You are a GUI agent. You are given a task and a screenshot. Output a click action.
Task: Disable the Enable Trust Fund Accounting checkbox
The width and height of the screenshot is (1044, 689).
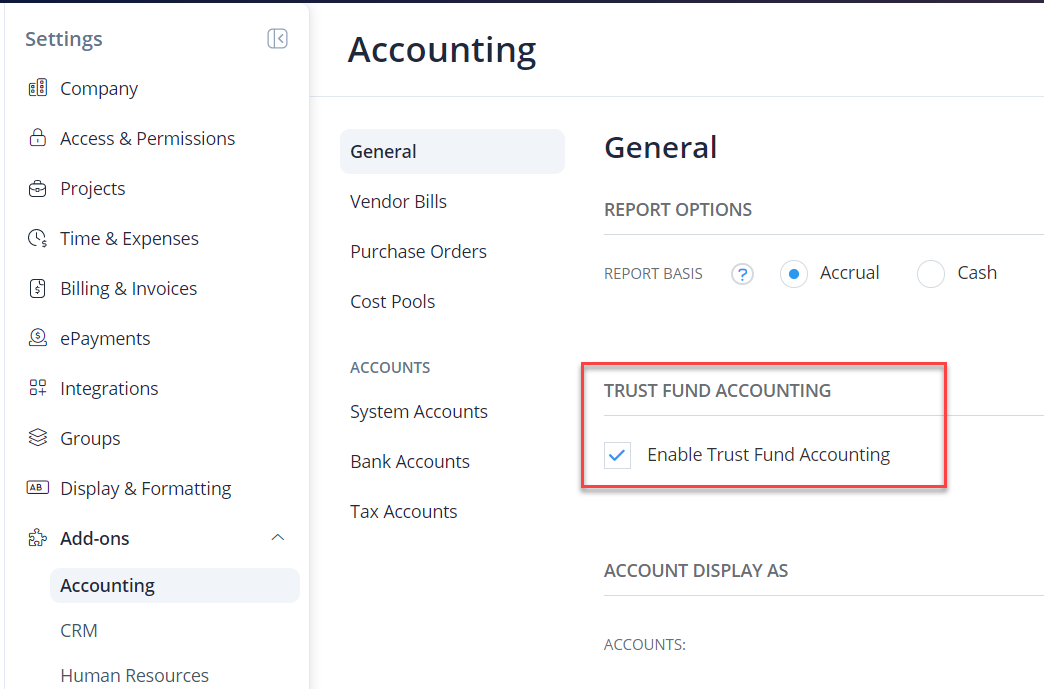617,455
